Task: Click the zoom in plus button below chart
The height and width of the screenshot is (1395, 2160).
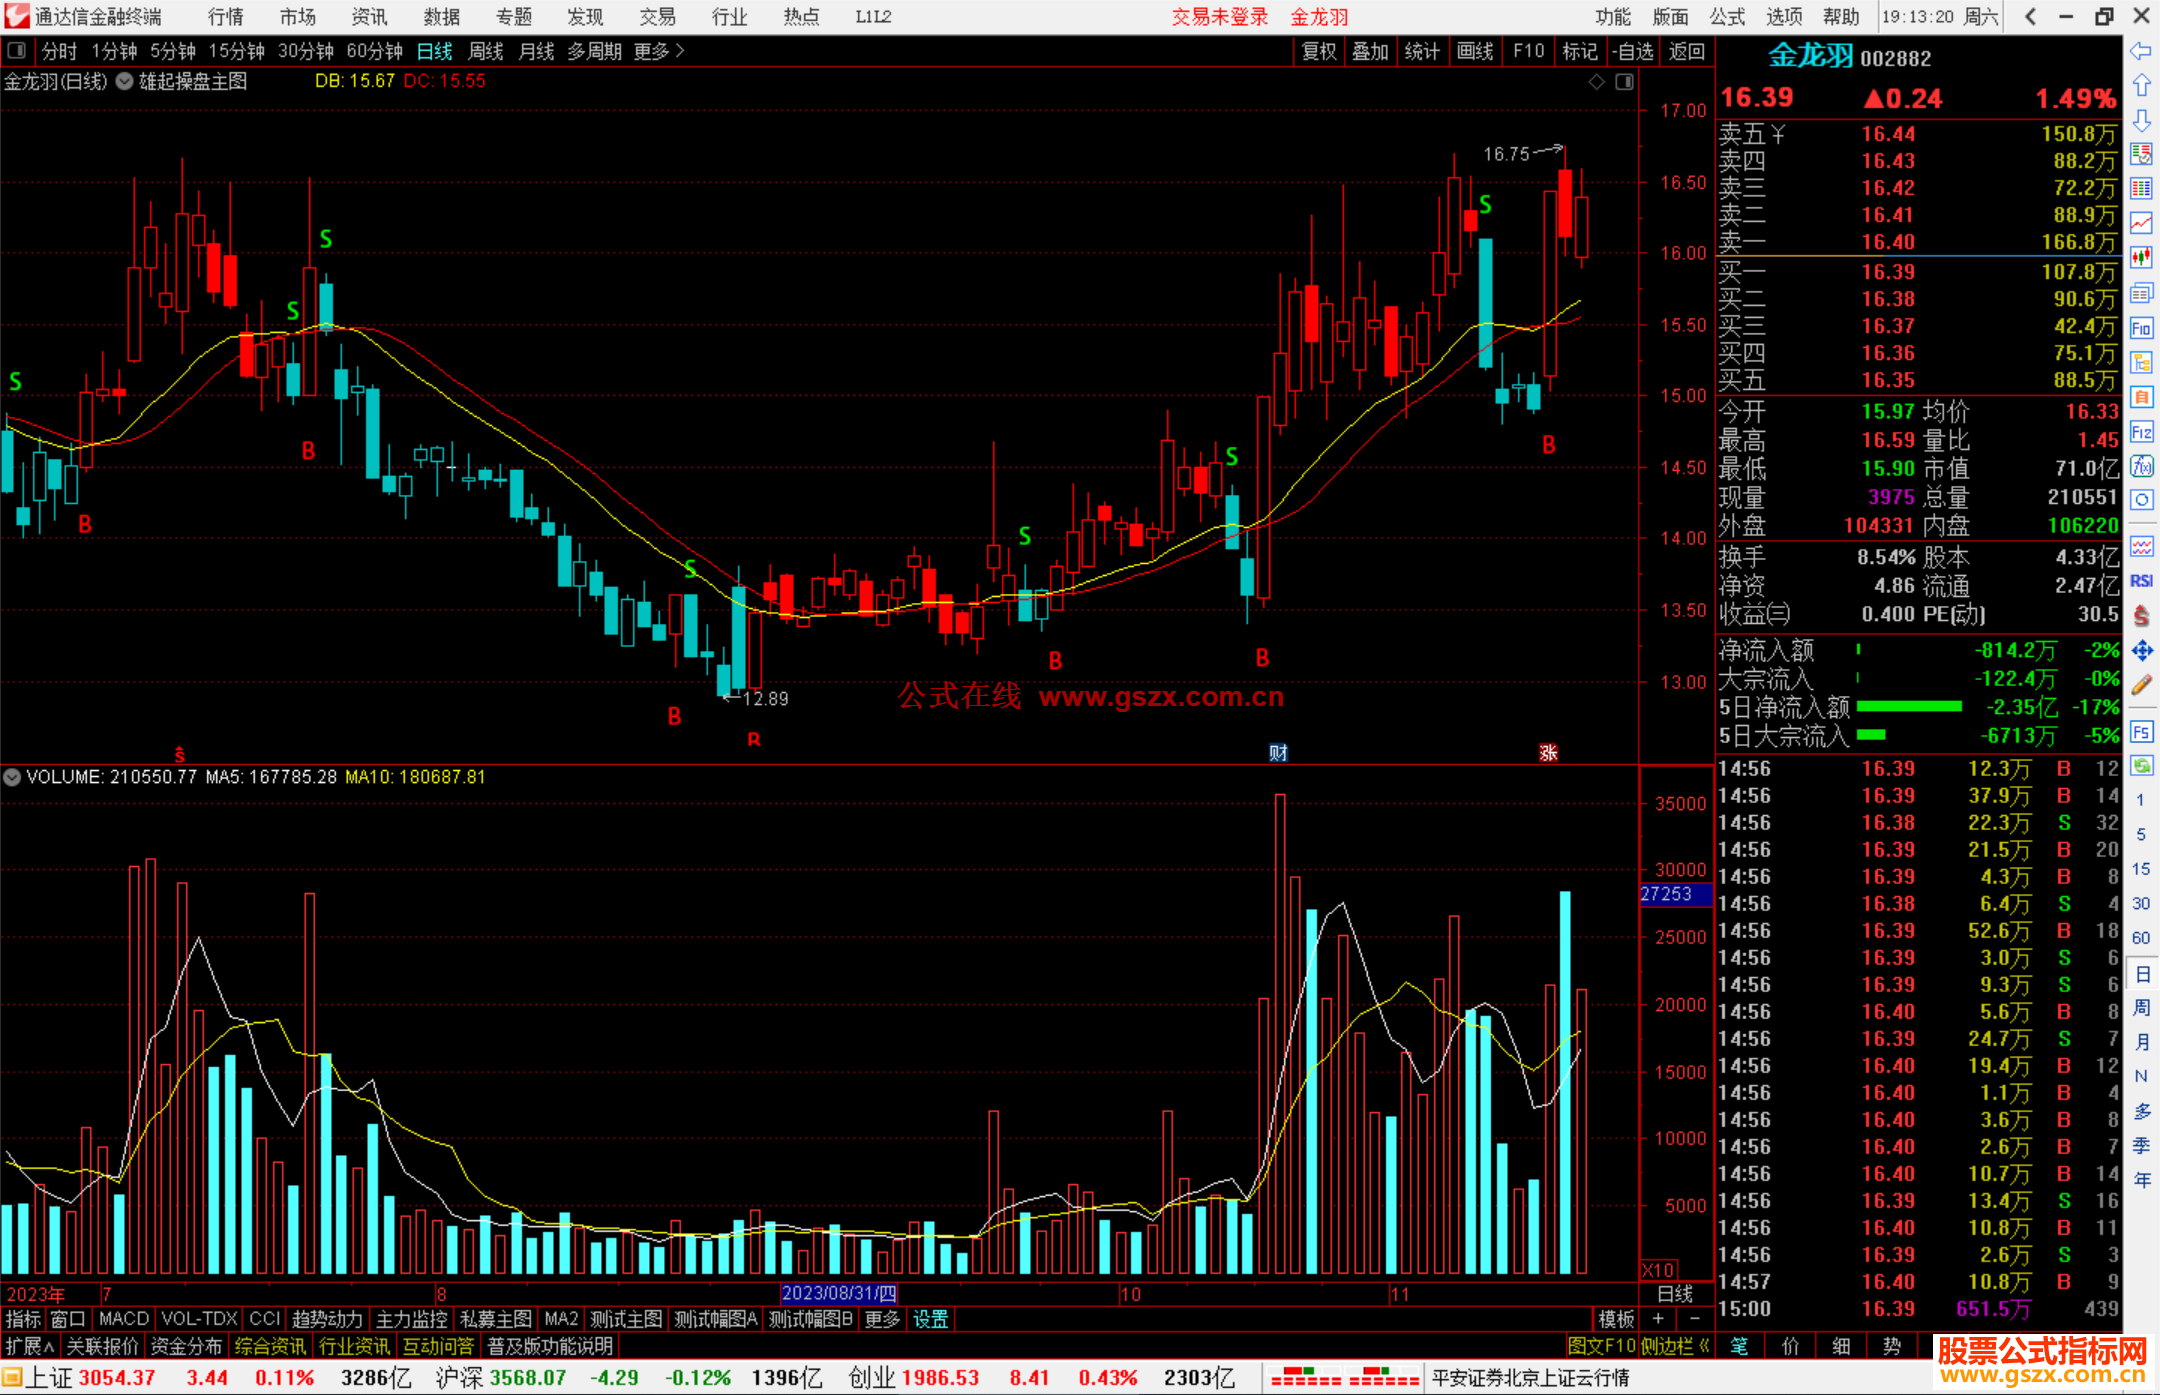Action: click(x=1659, y=1319)
